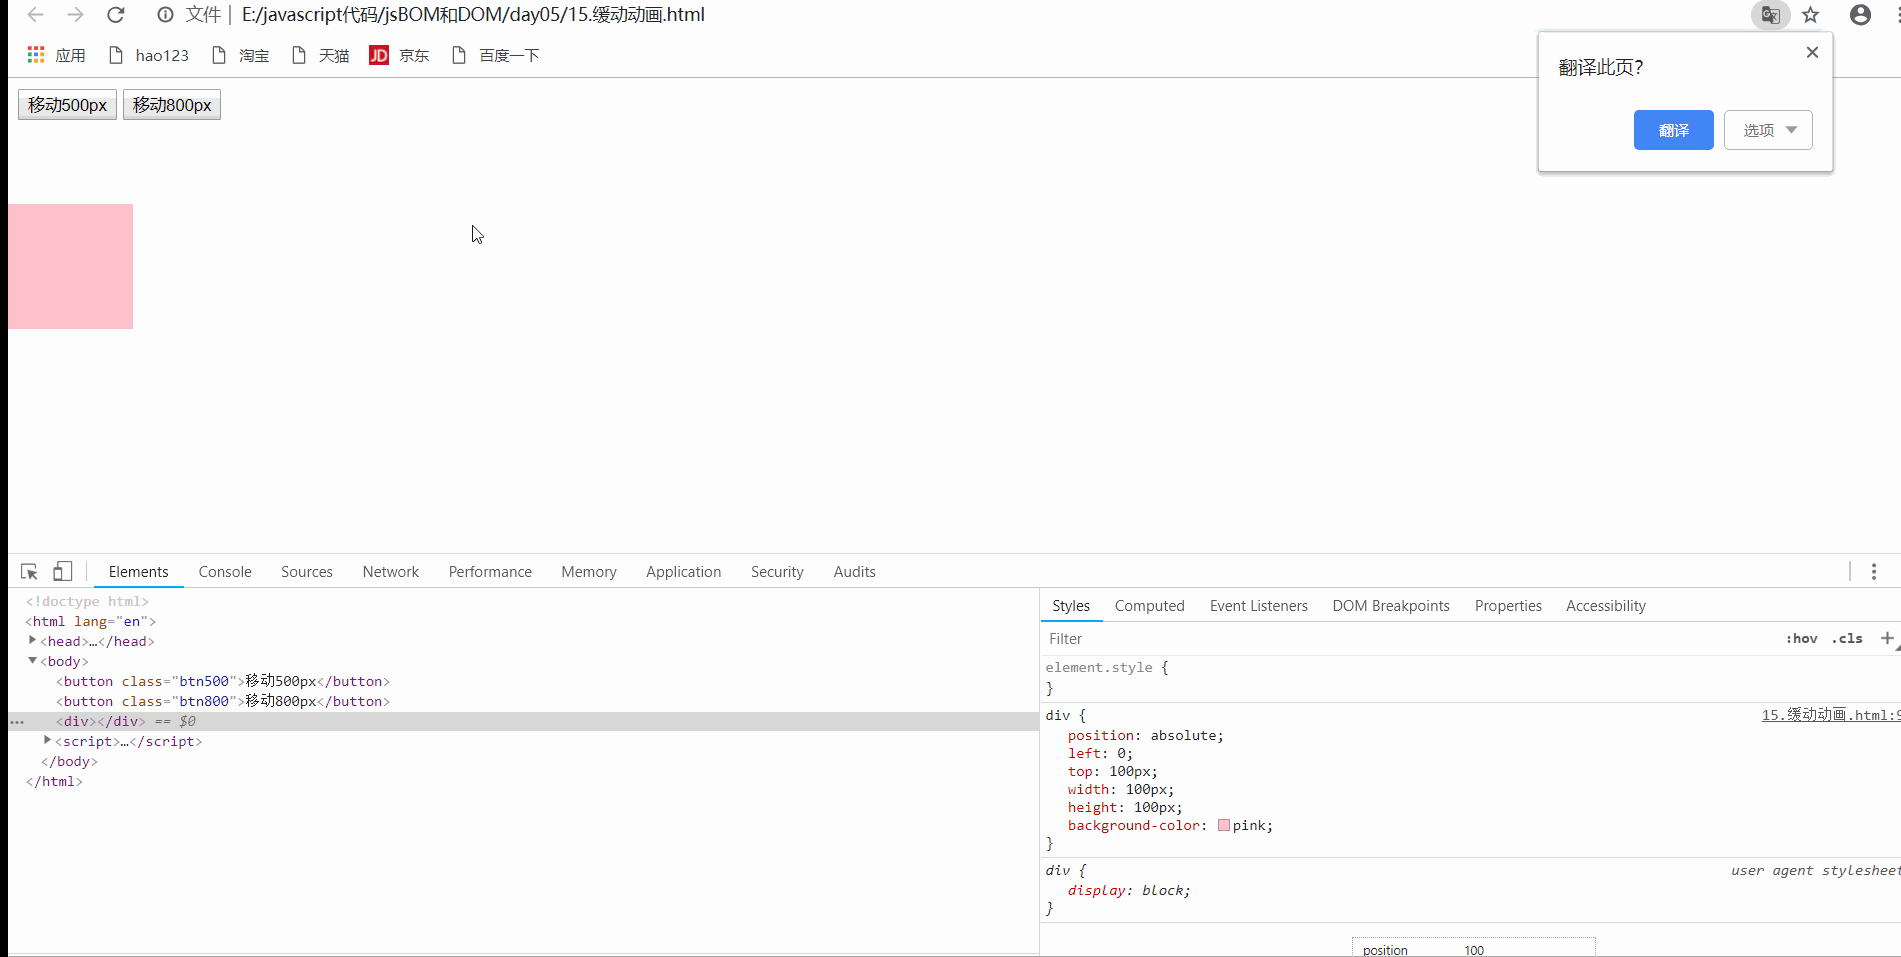Toggle the .cls class editor
Image resolution: width=1901 pixels, height=957 pixels.
tap(1847, 639)
